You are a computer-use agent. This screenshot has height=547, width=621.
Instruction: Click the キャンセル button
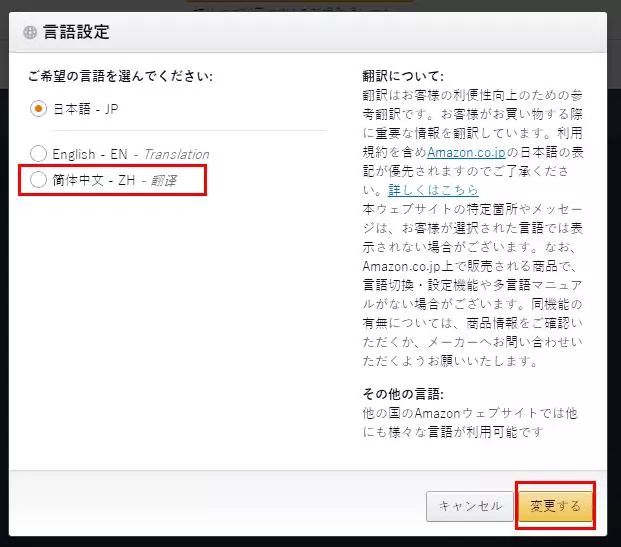[x=470, y=506]
